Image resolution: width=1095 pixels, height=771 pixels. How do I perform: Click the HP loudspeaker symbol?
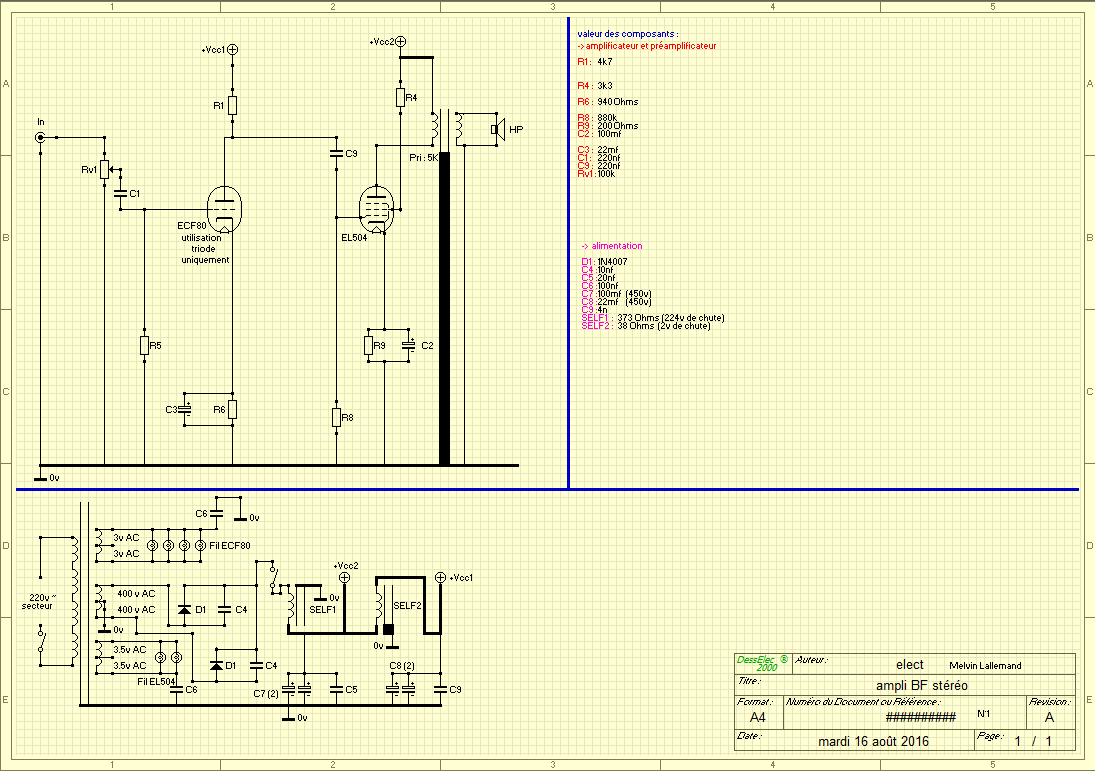point(498,129)
